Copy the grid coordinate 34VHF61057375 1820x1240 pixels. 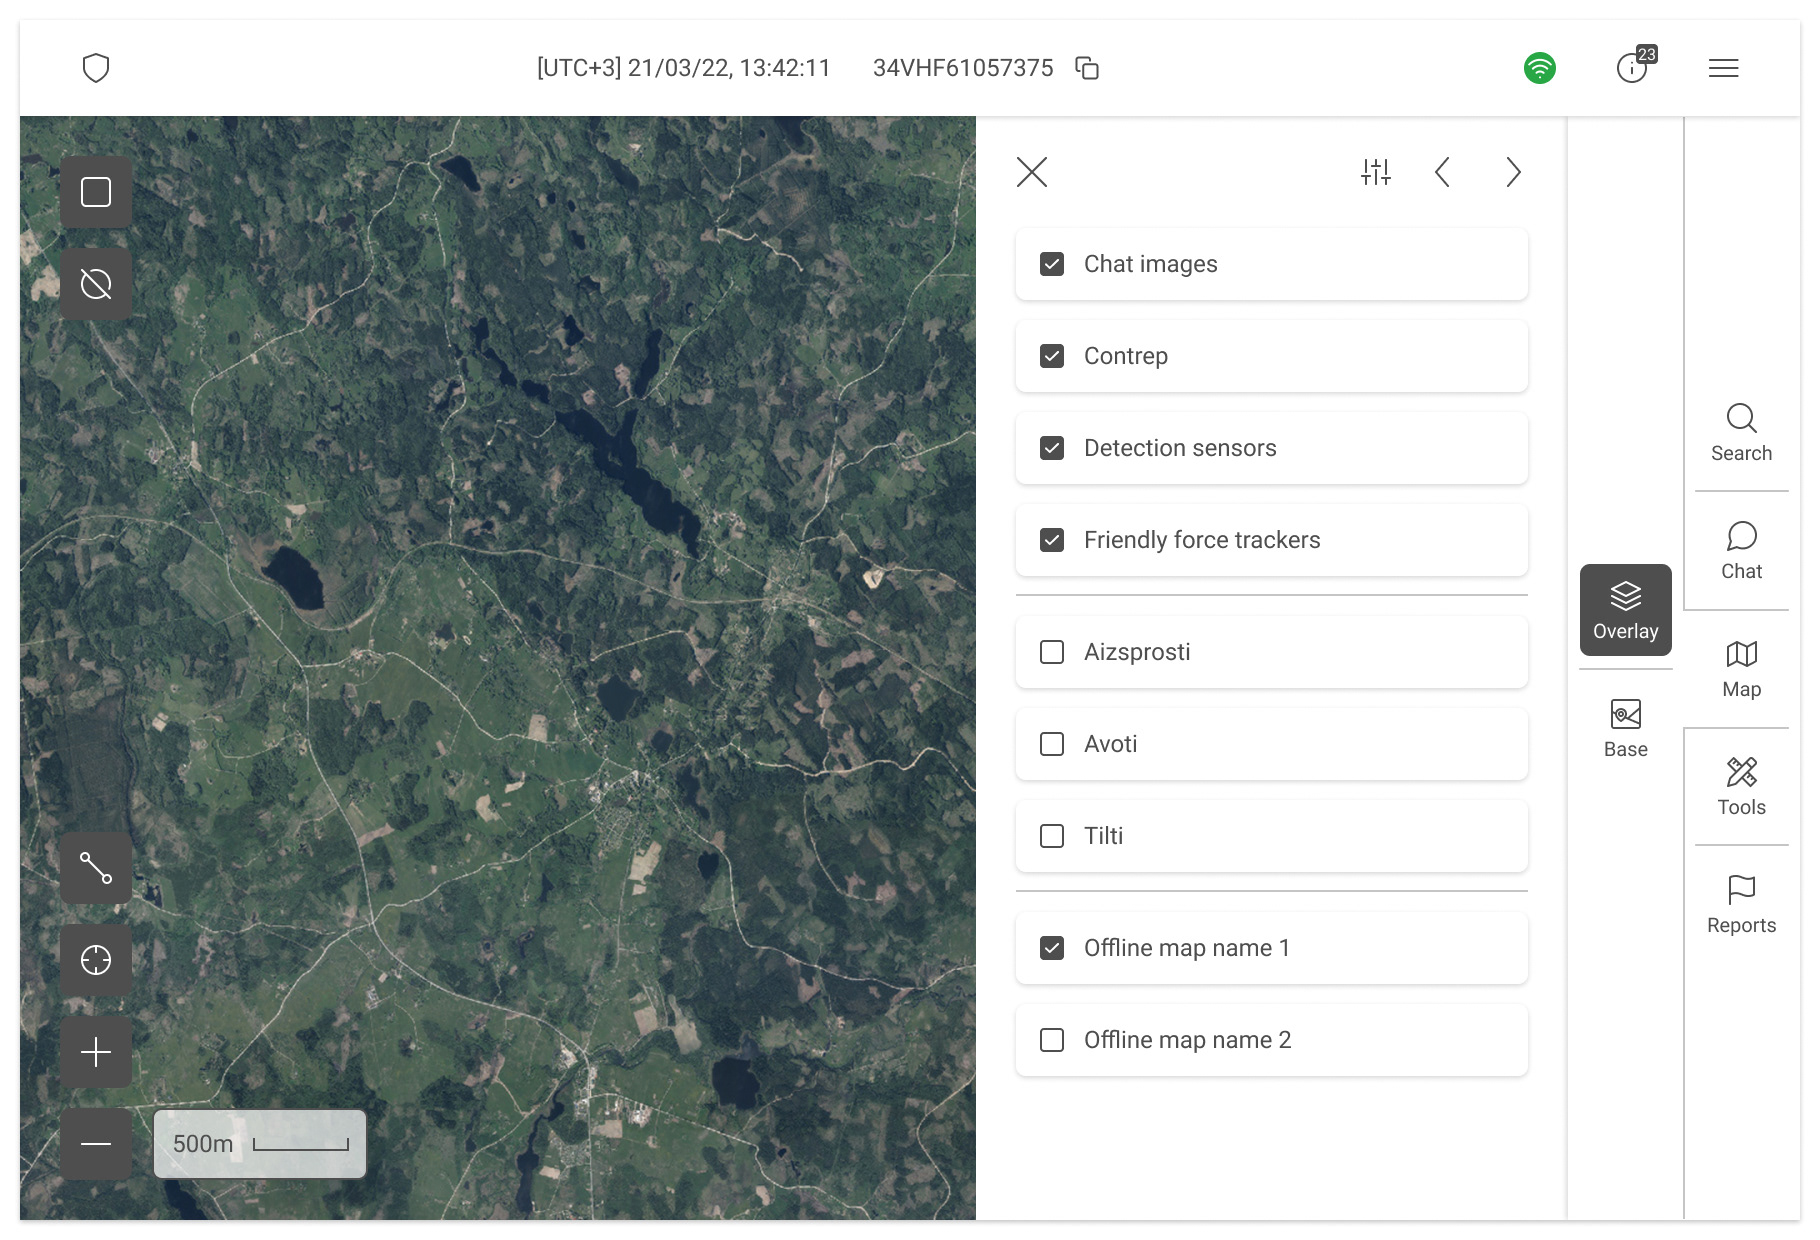1087,68
